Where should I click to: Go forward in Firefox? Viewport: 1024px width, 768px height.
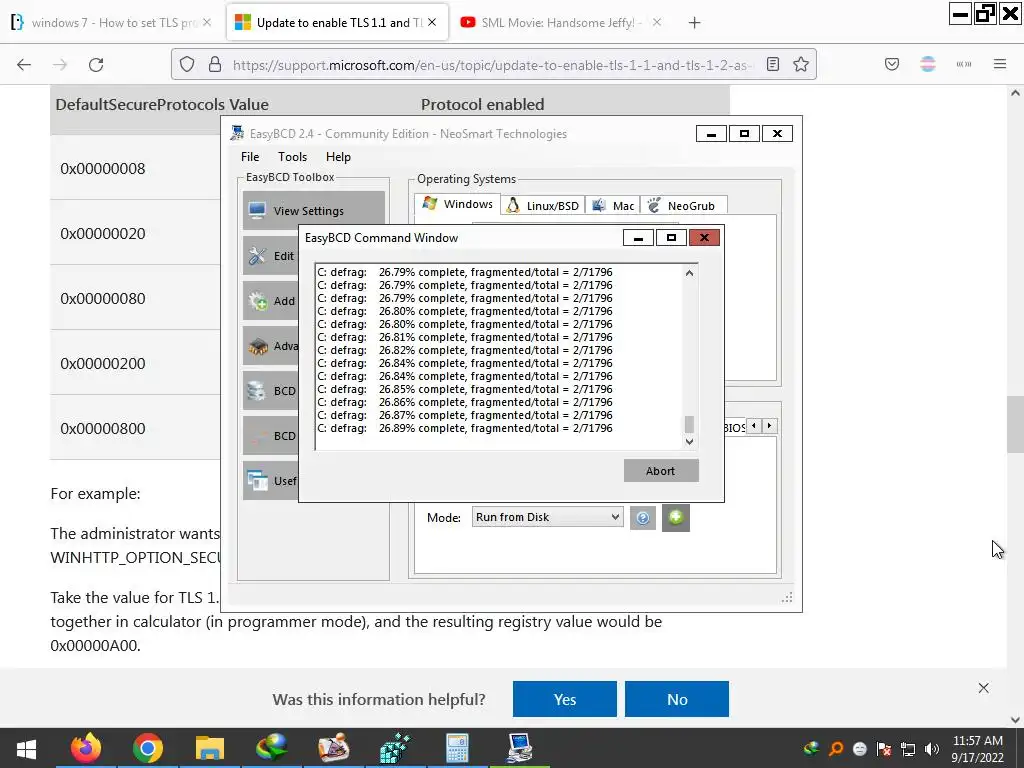tap(60, 65)
